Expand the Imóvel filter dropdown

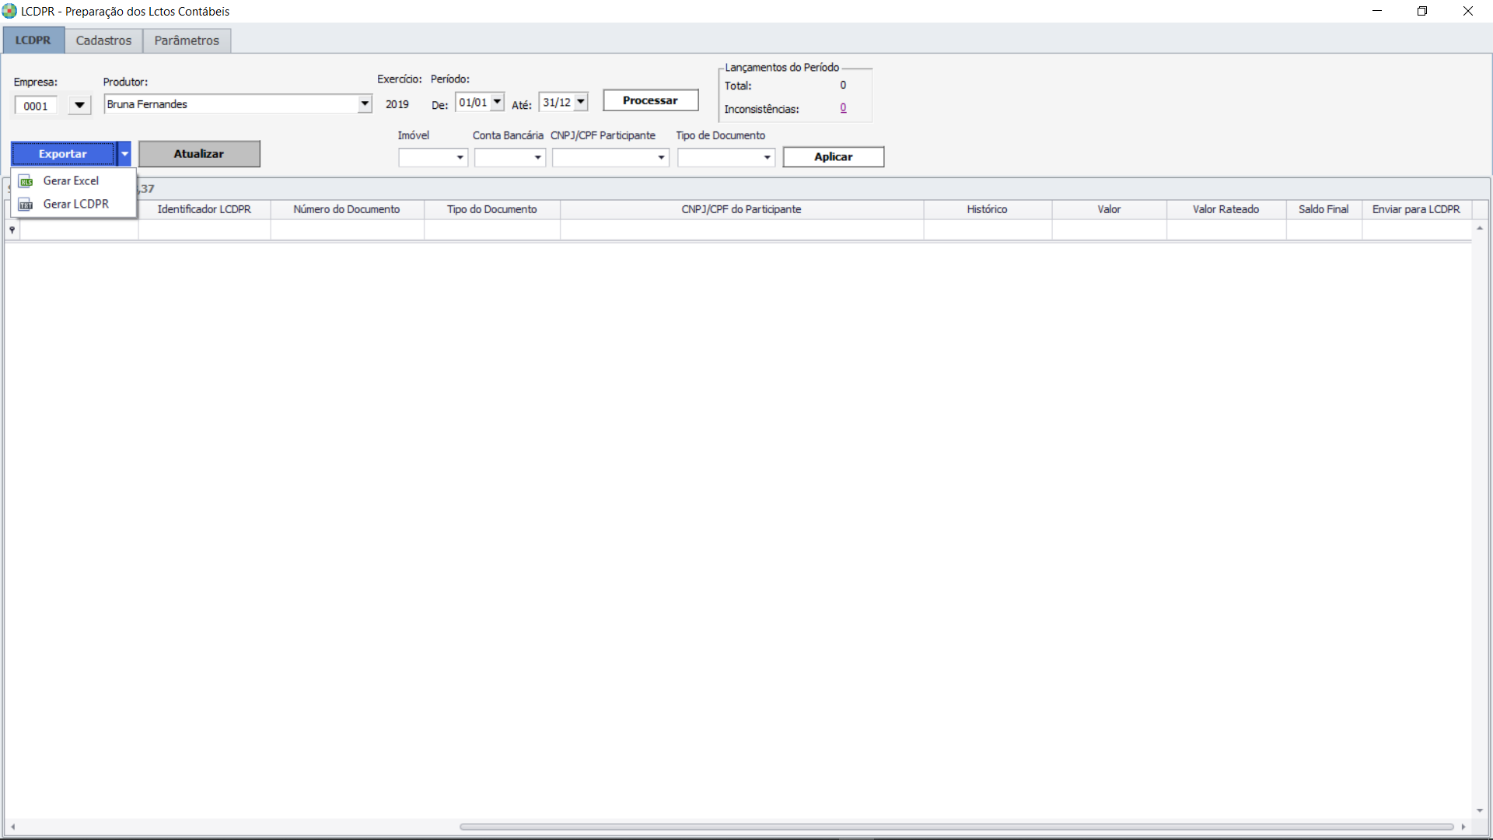pos(460,157)
